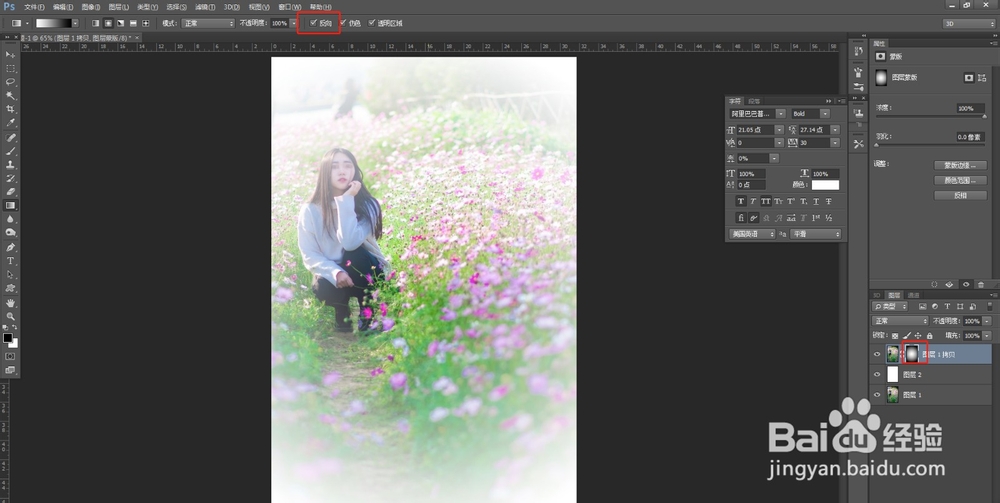Toggle the all caps TT button
1000x503 pixels.
pyautogui.click(x=766, y=201)
